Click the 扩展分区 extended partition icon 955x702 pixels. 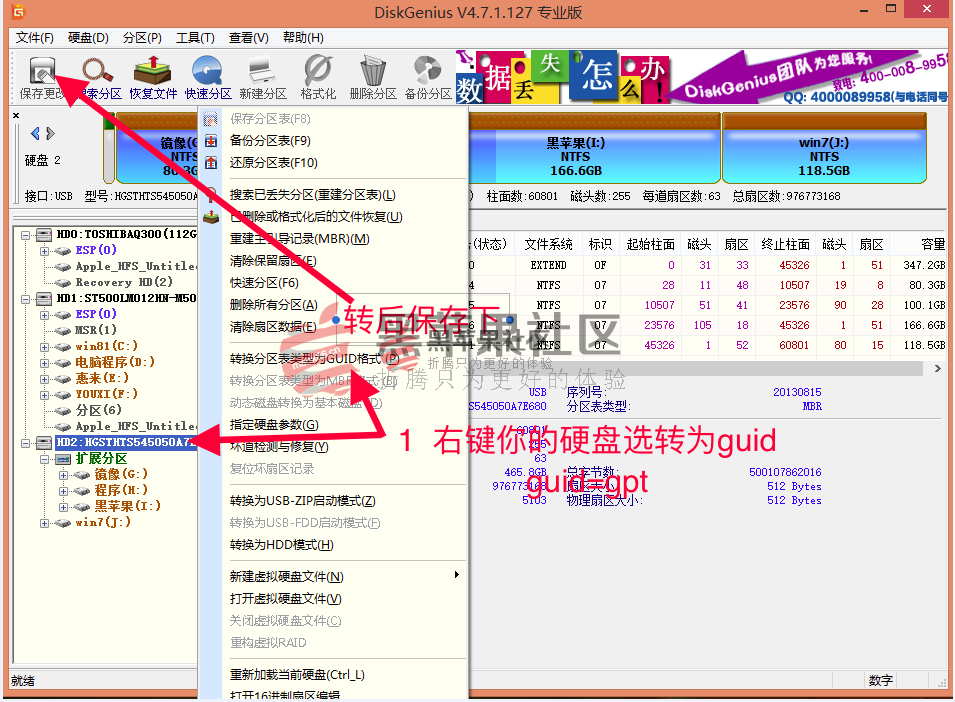tap(63, 458)
